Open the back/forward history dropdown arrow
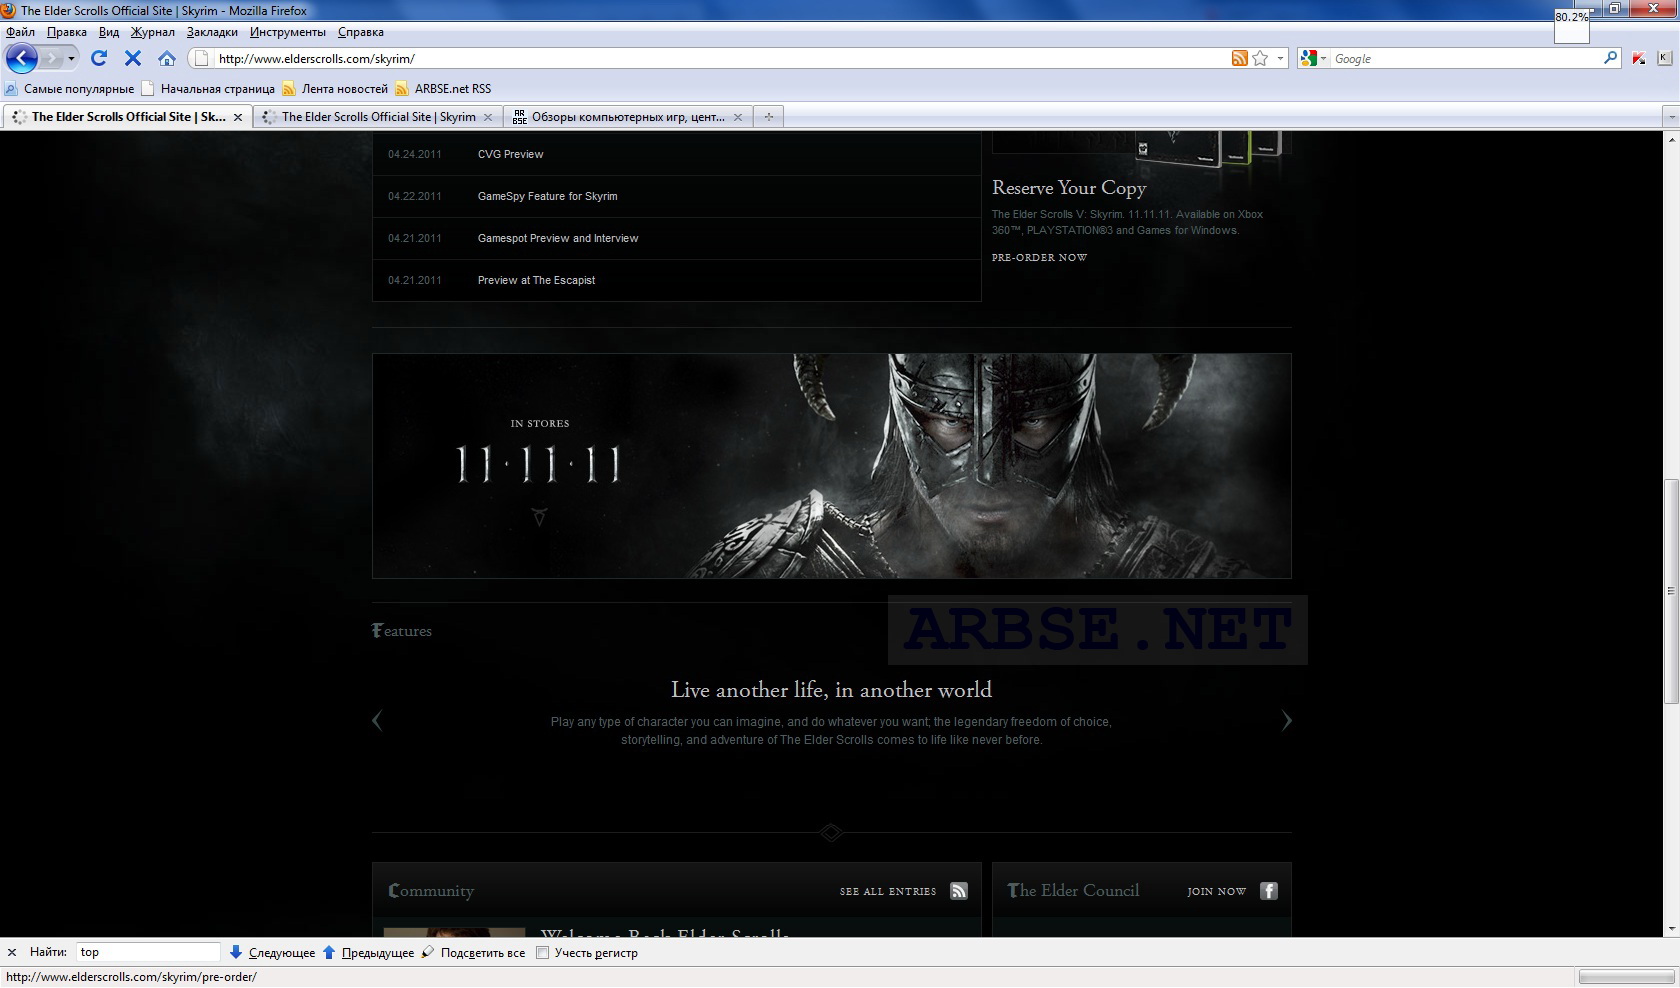 [71, 58]
